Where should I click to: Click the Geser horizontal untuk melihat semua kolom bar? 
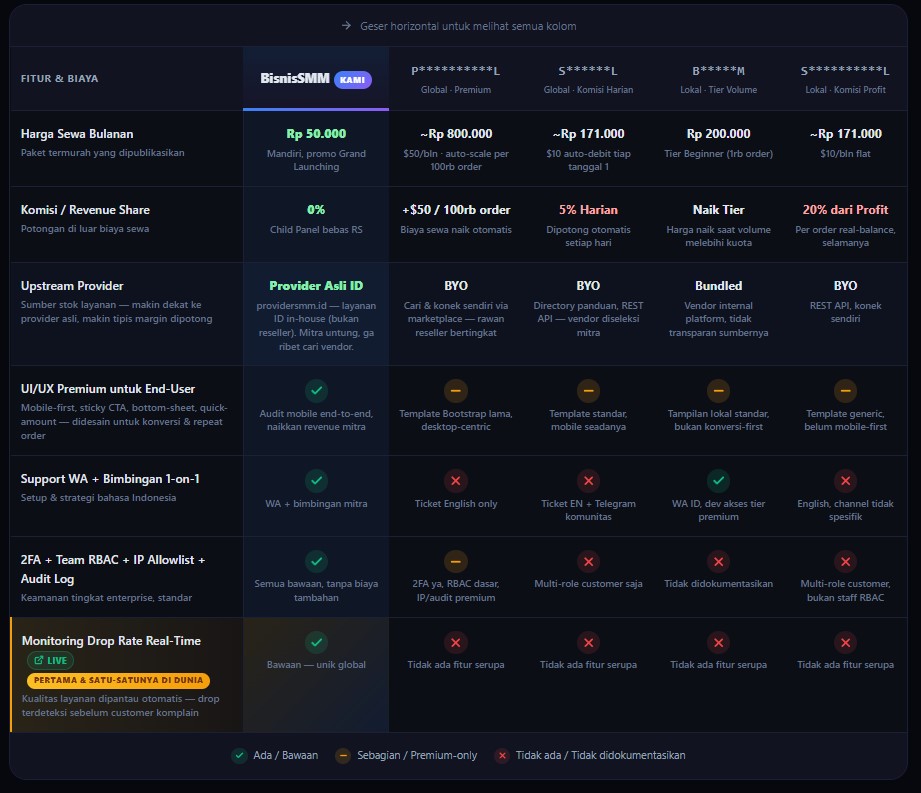(460, 26)
